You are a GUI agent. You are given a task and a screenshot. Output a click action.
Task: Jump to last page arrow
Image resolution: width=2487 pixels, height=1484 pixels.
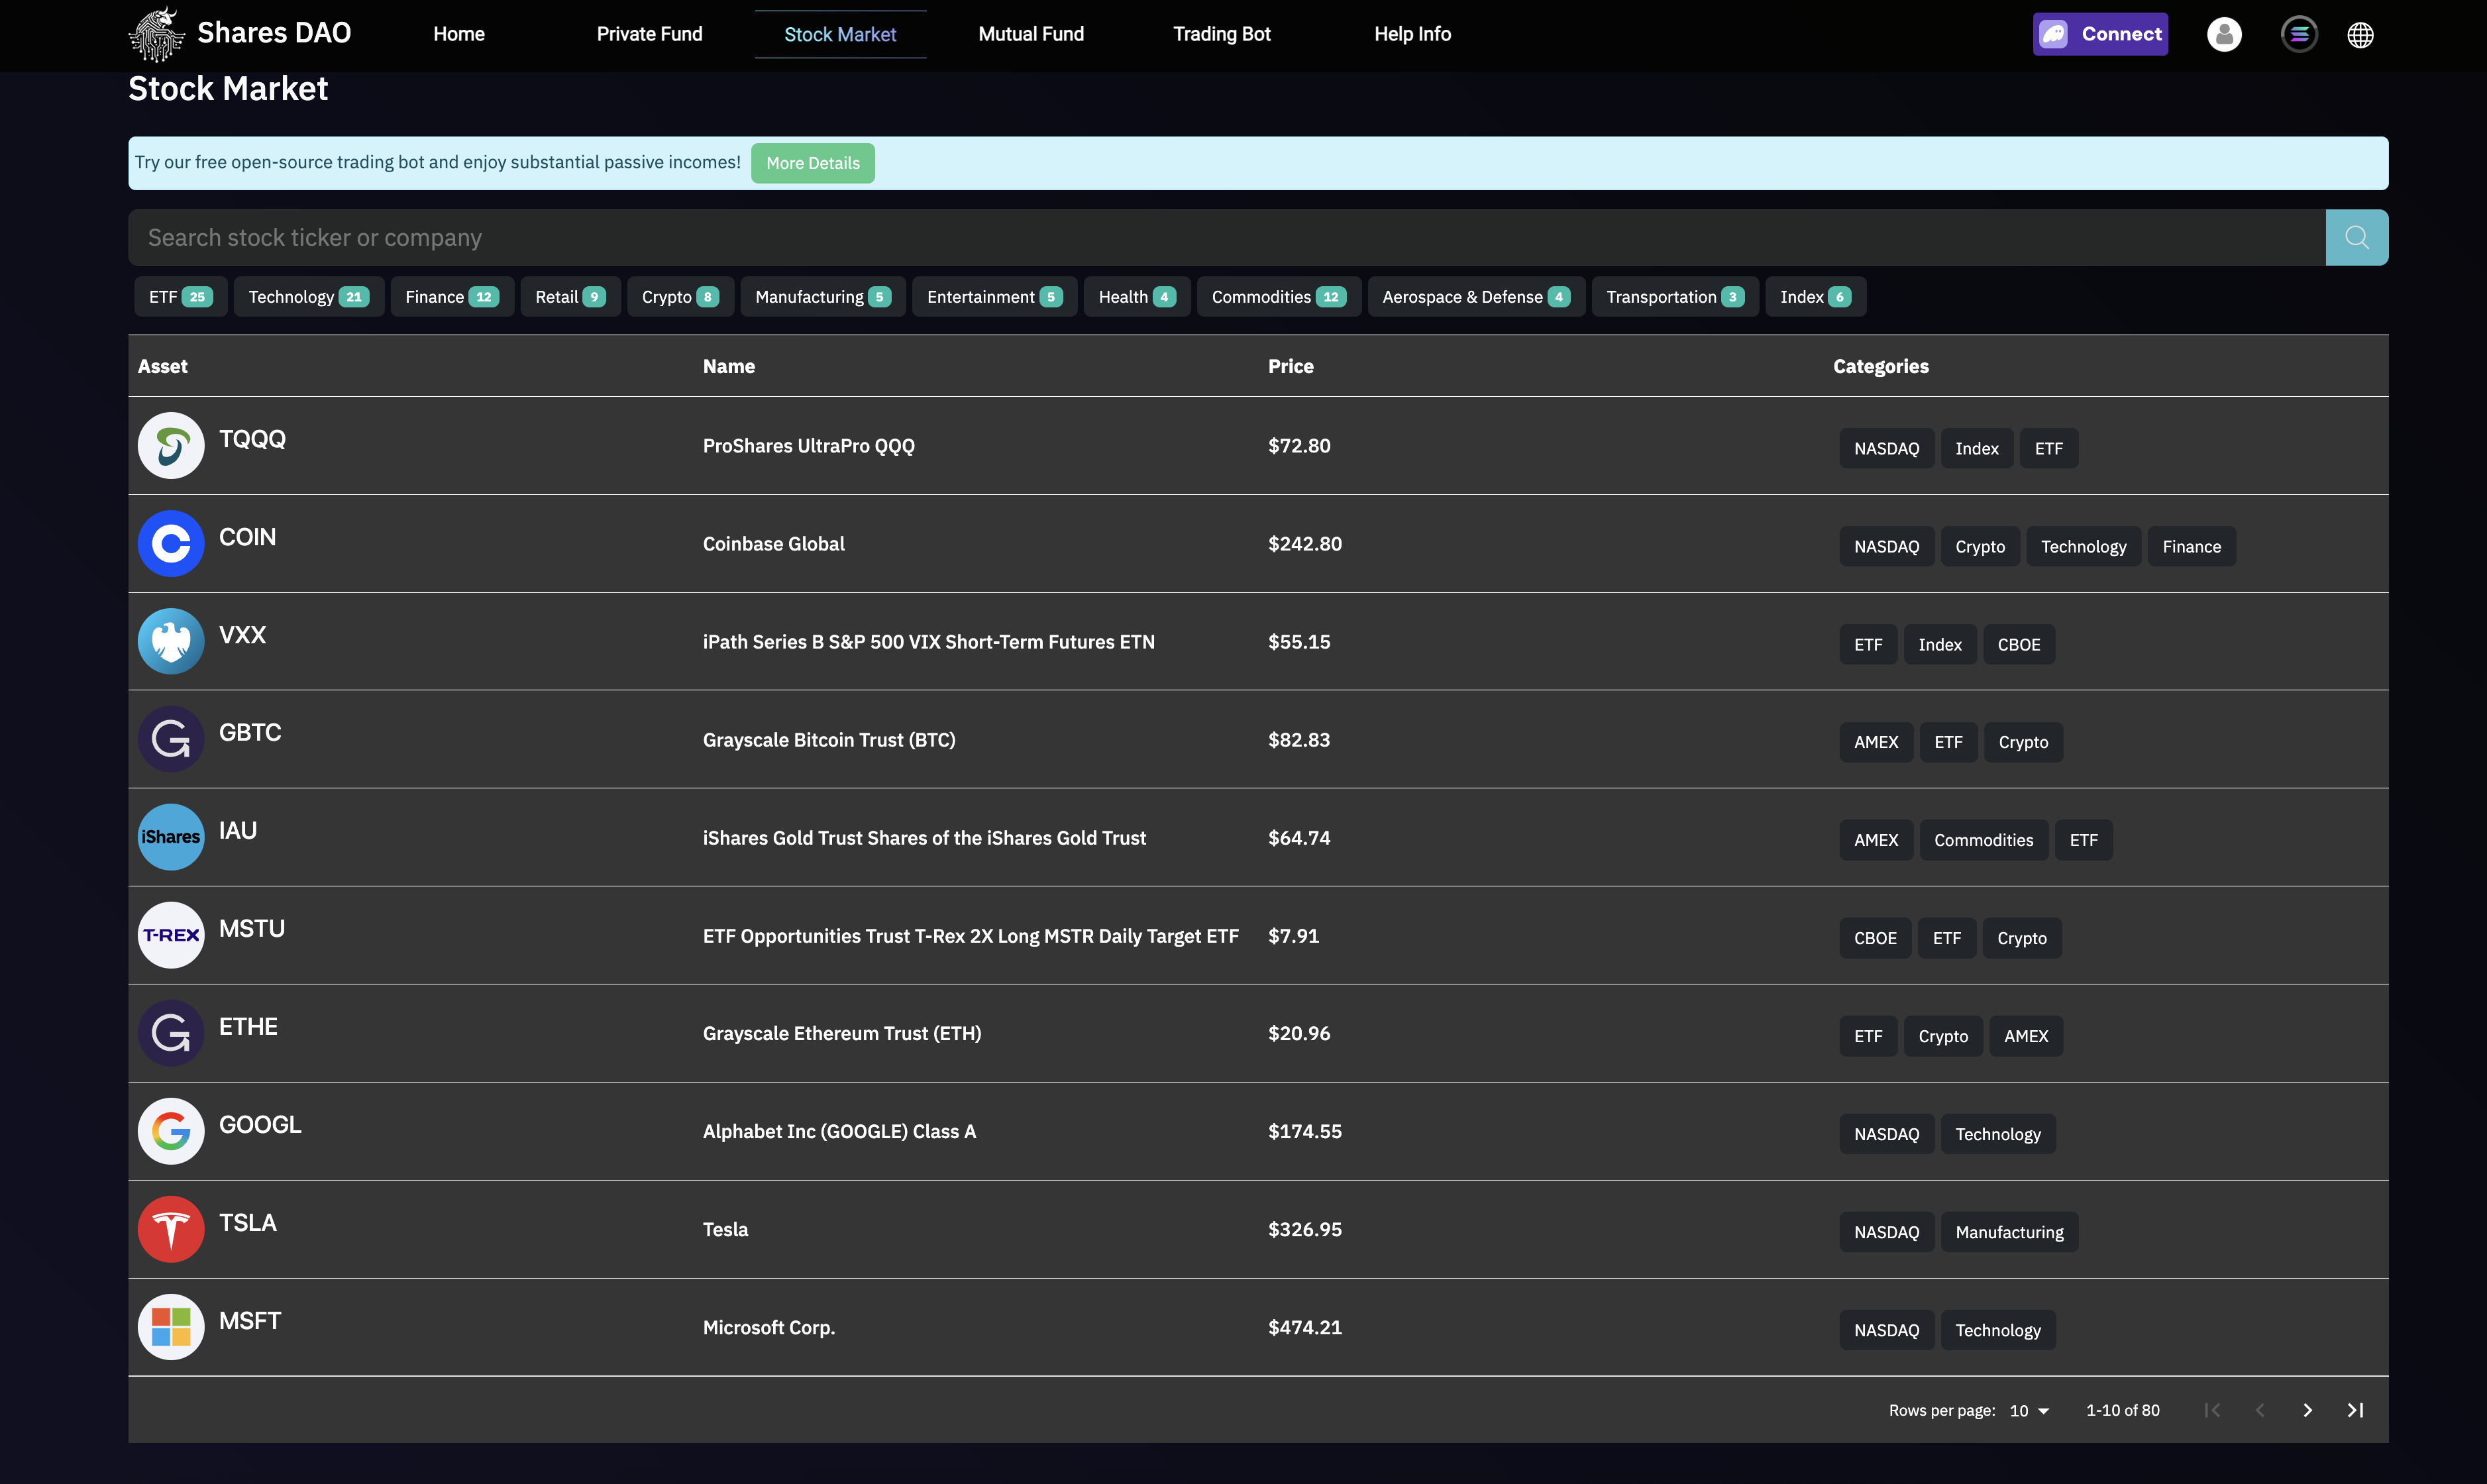pyautogui.click(x=2356, y=1411)
